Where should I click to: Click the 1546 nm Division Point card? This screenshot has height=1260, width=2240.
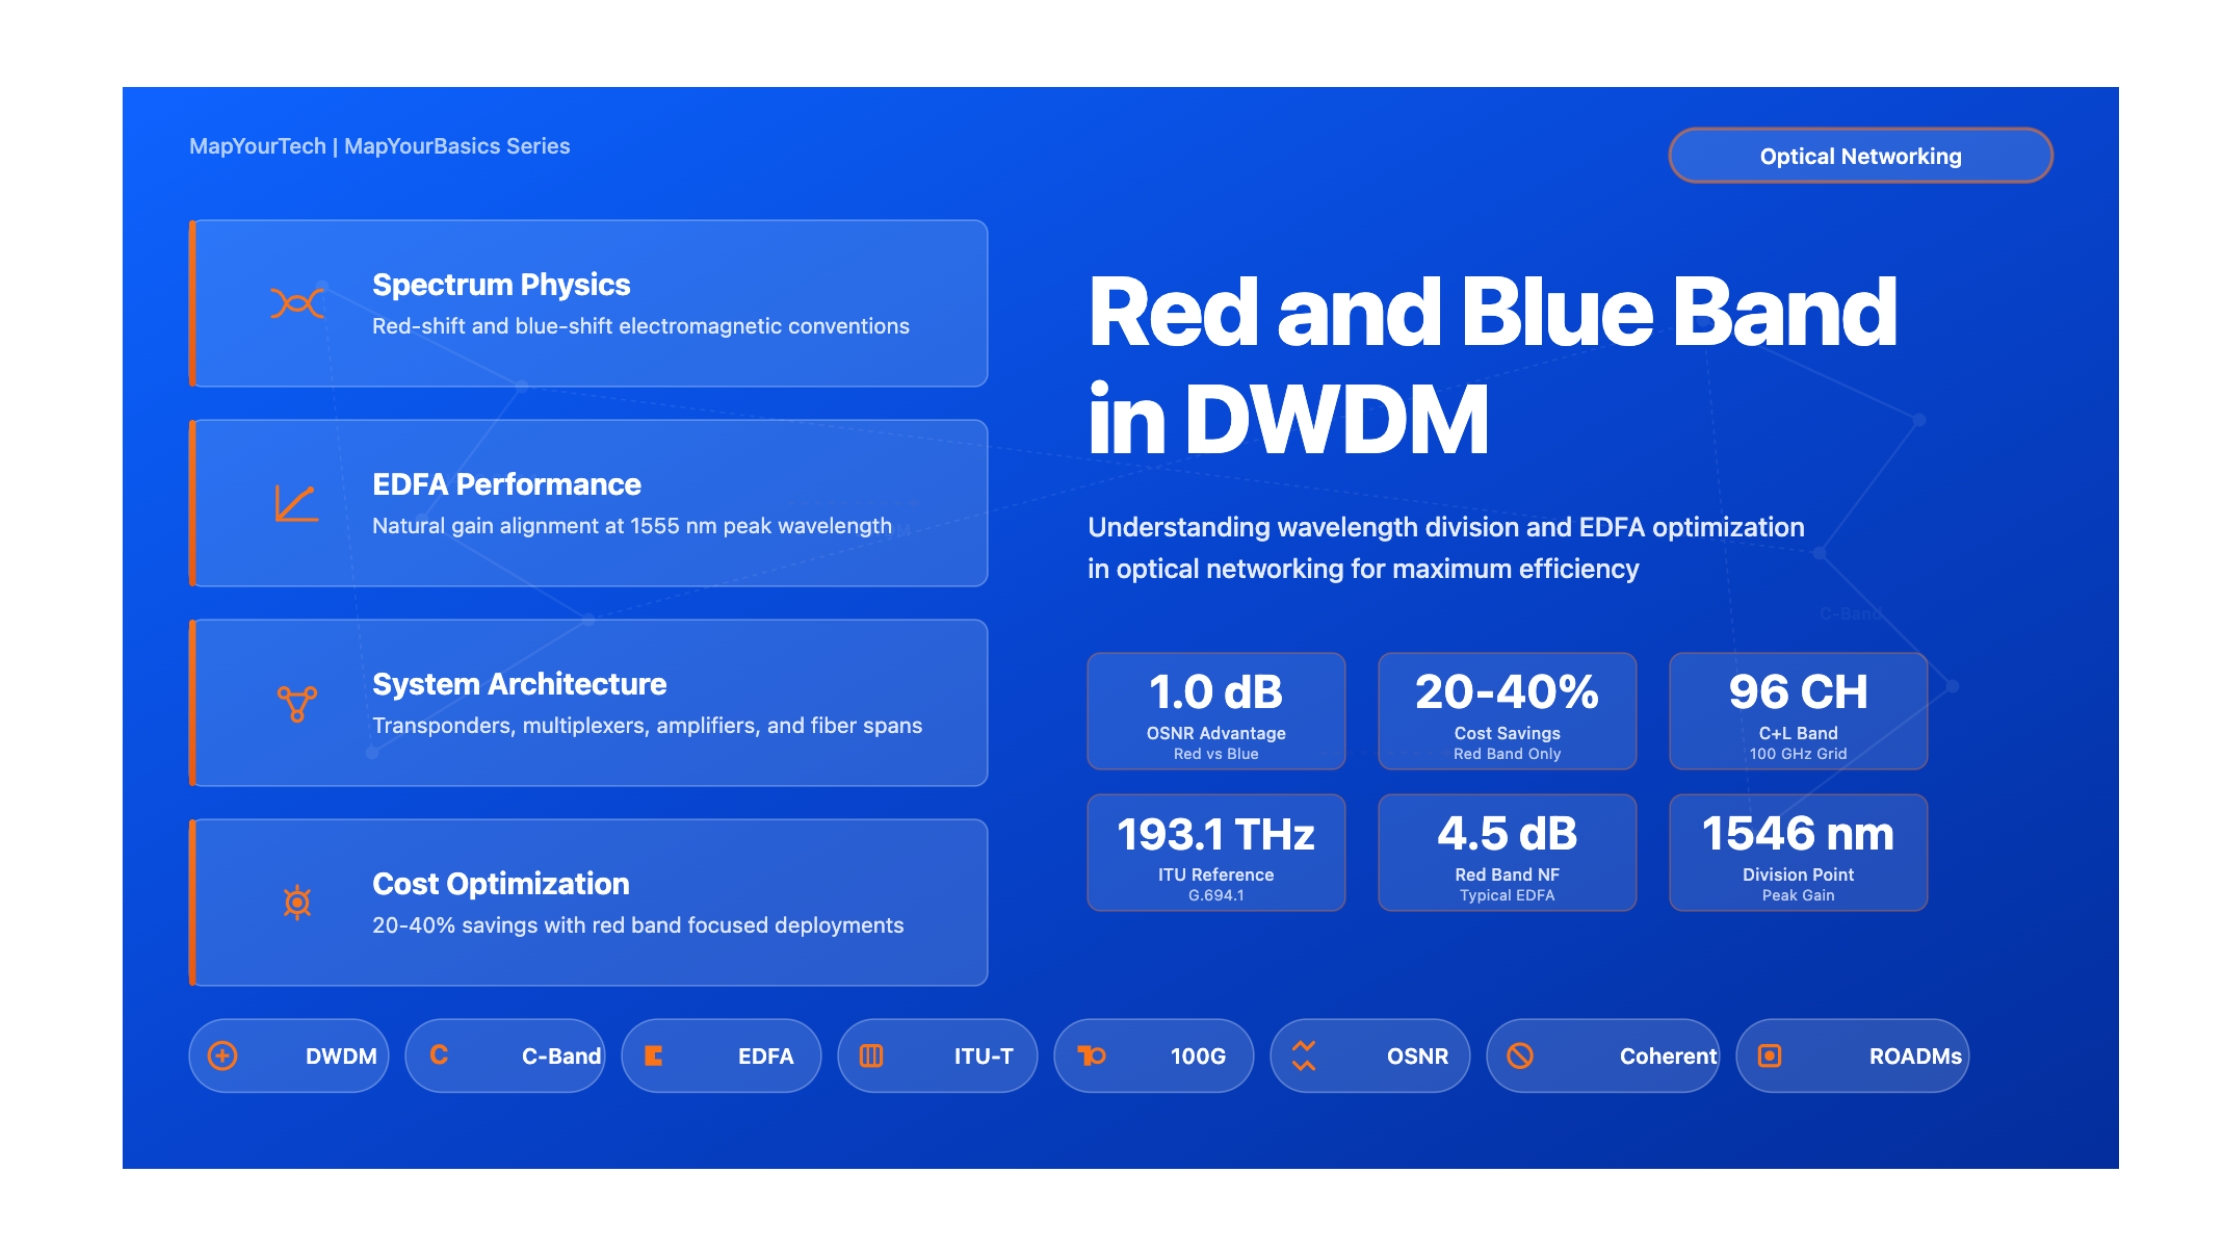pos(1798,853)
